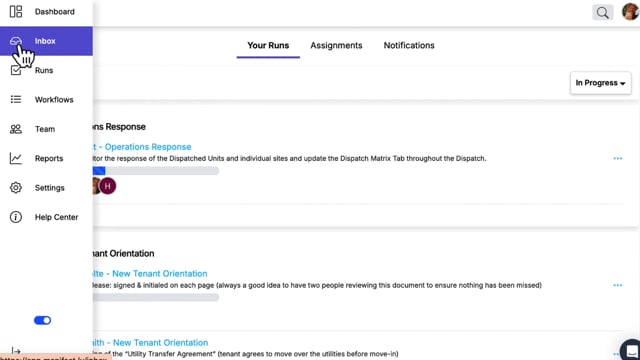640x360 pixels.
Task: Open search with magnifying glass icon
Action: 602,13
